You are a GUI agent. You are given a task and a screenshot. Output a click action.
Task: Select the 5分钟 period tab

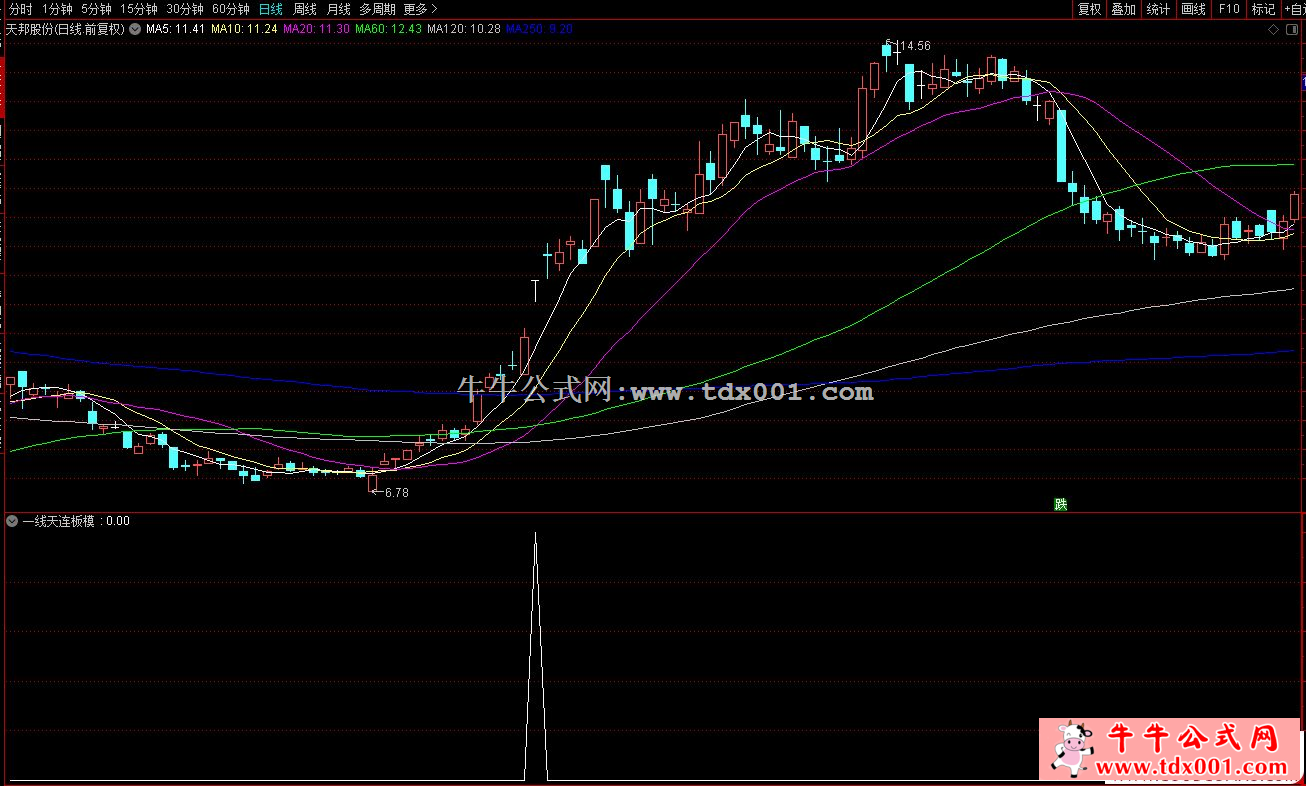tap(97, 9)
